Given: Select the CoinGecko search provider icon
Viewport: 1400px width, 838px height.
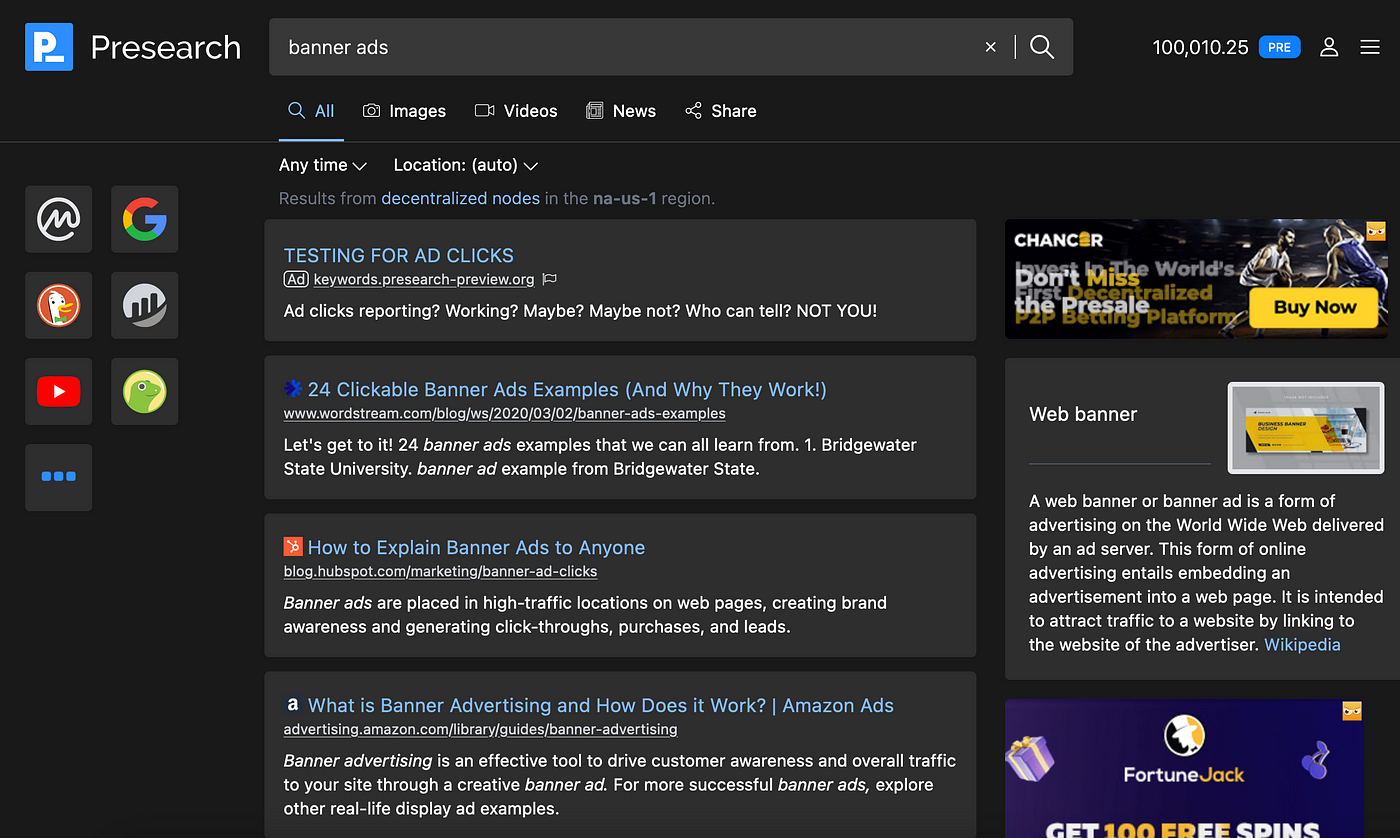Looking at the screenshot, I should pos(144,391).
